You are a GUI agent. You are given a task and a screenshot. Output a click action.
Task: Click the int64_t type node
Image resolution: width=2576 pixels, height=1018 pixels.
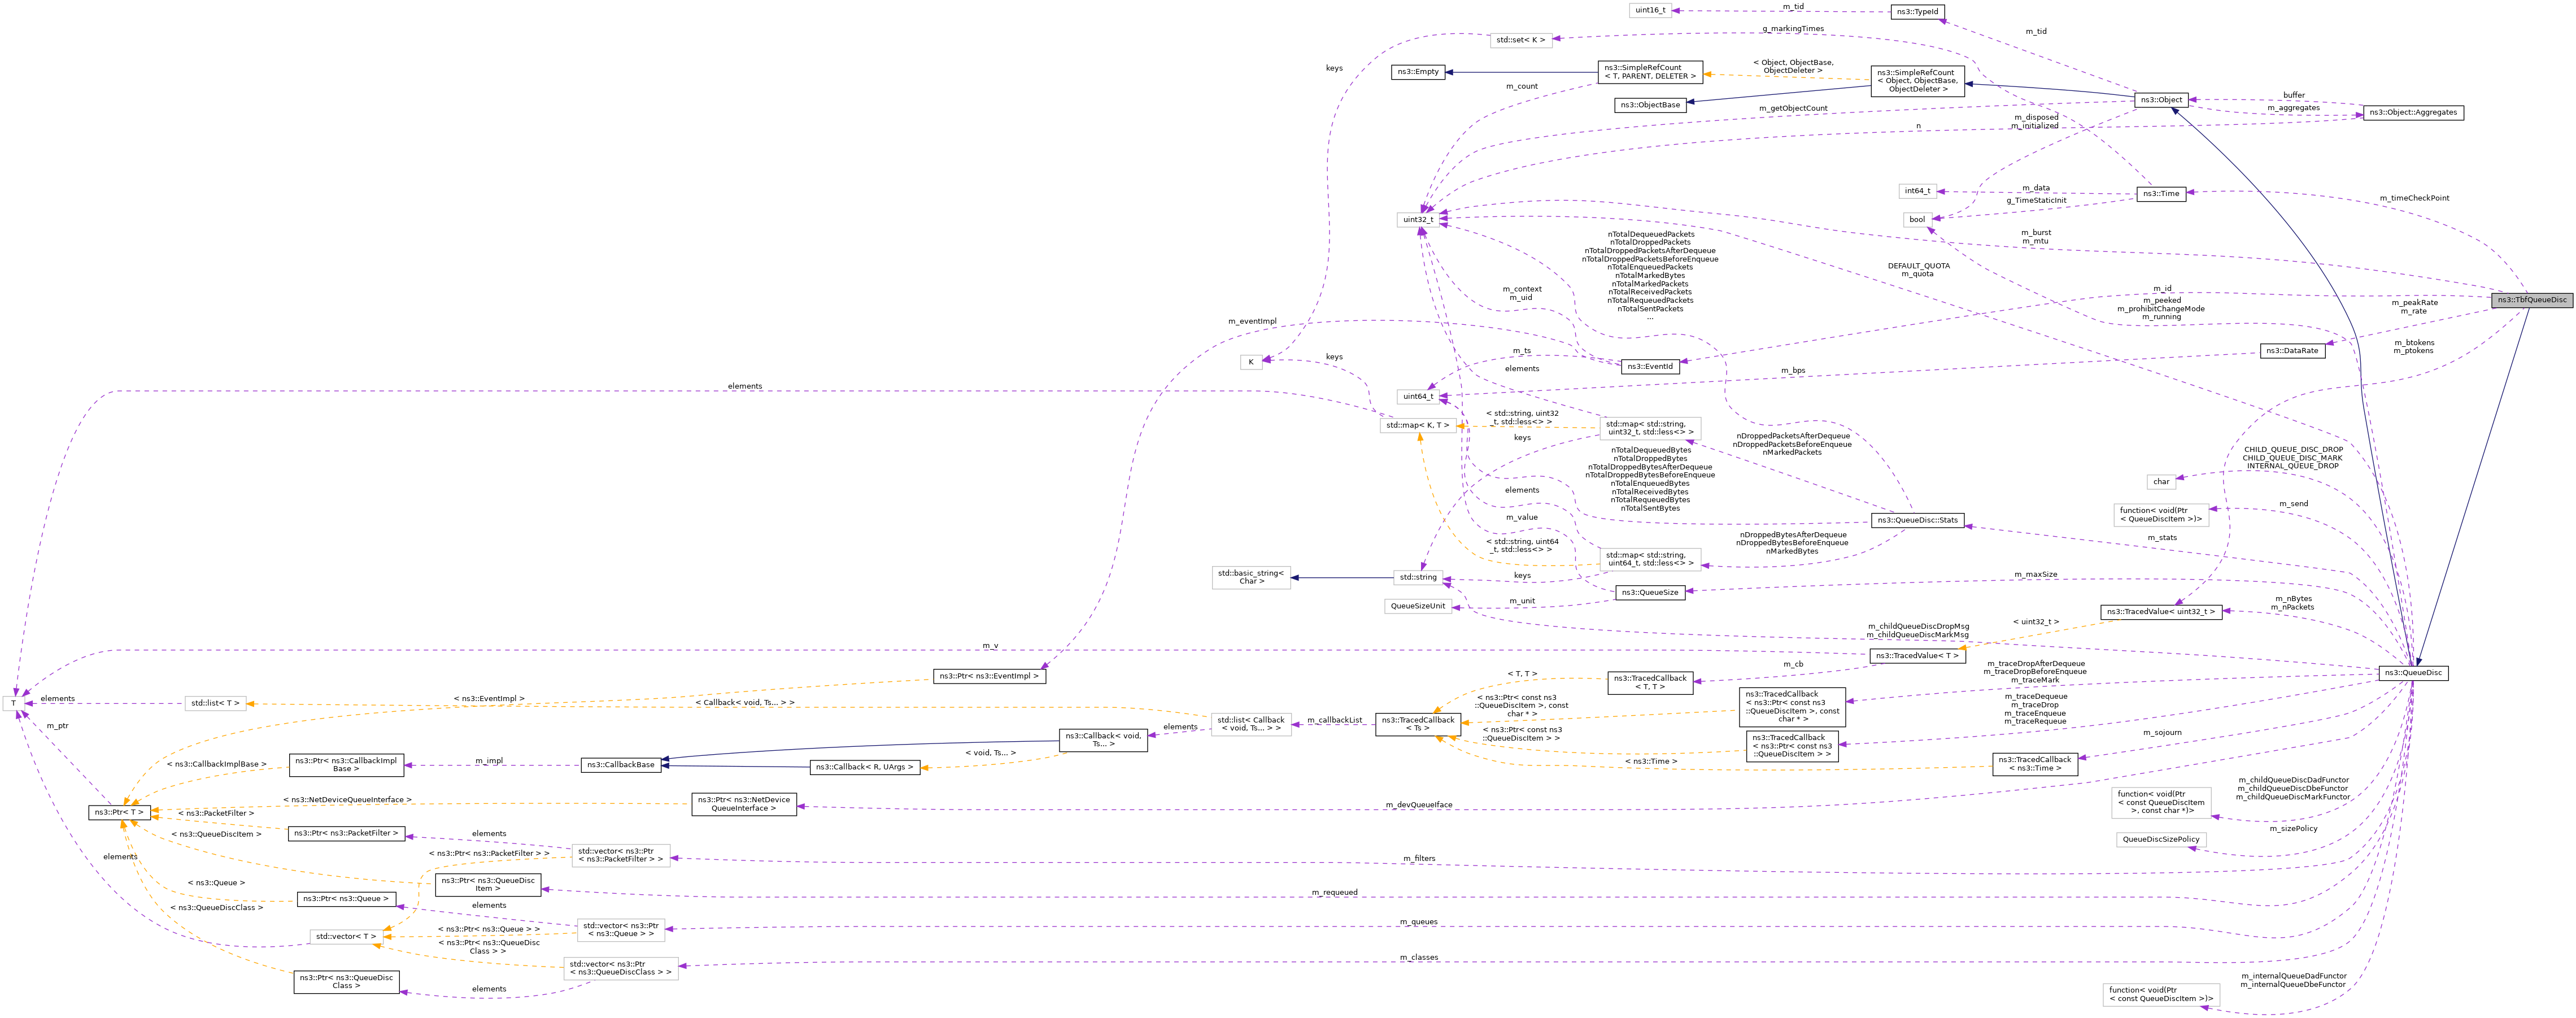[x=1917, y=191]
